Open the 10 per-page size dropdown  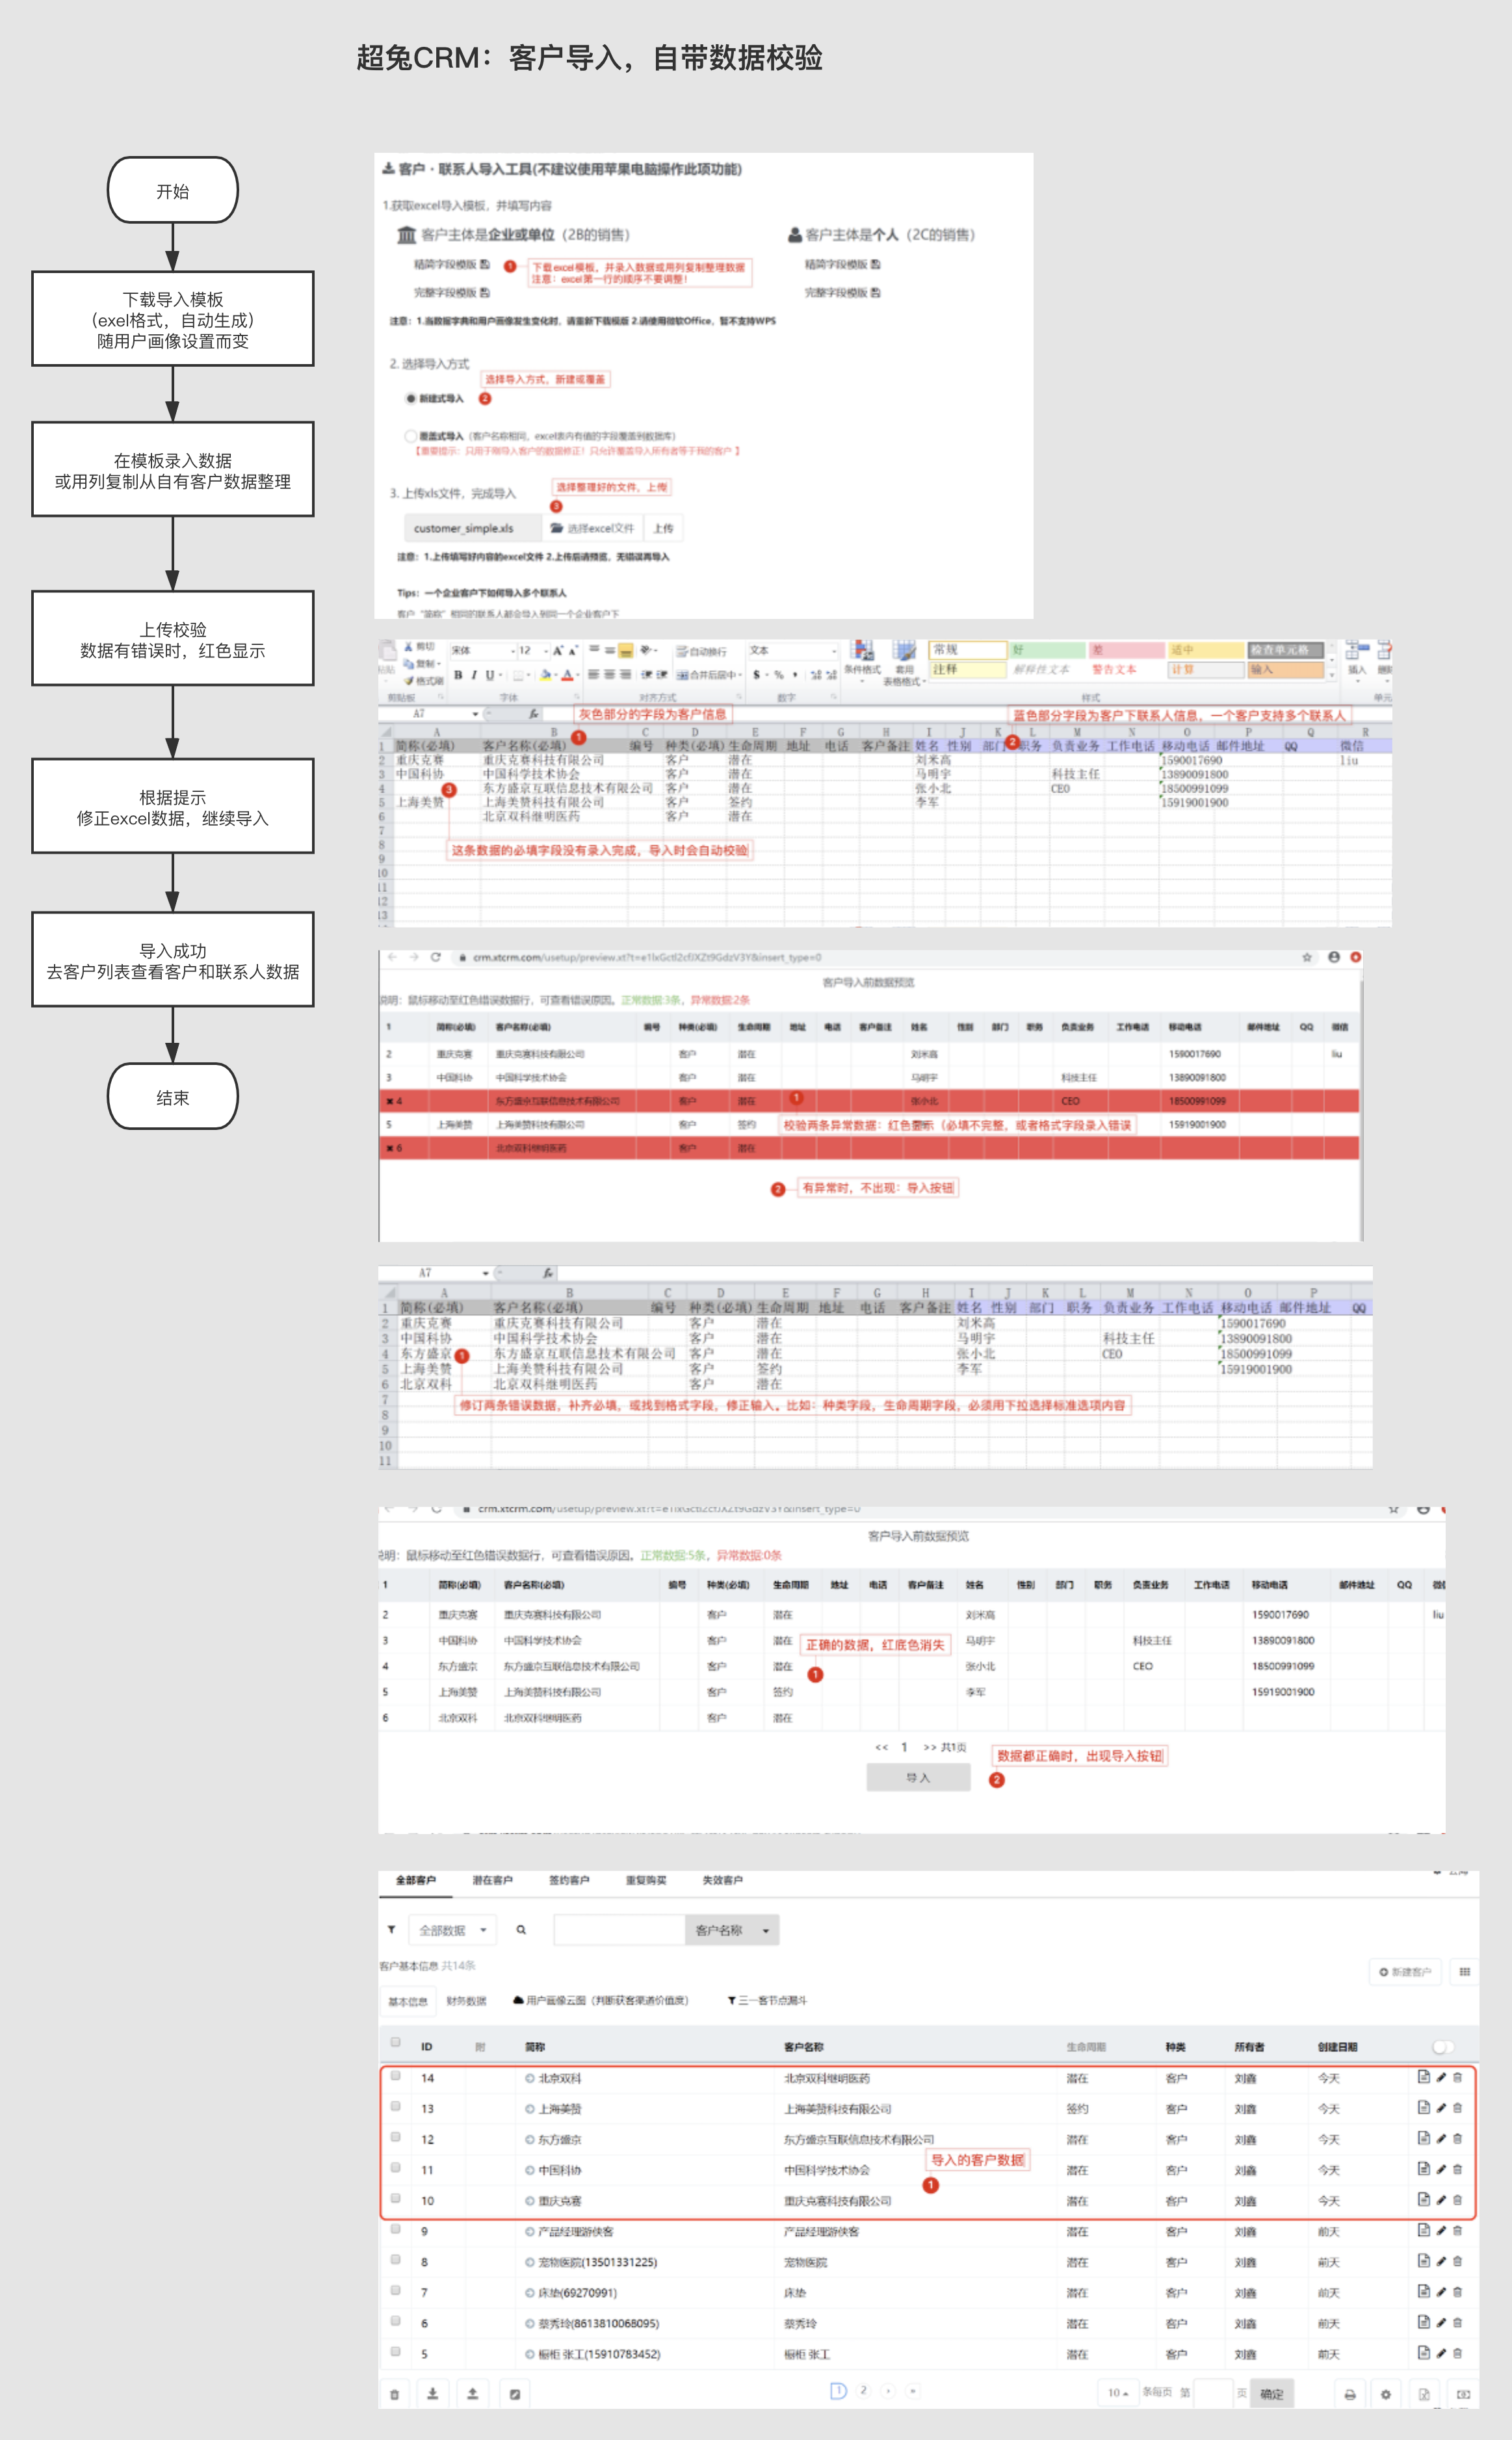pyautogui.click(x=1118, y=2393)
